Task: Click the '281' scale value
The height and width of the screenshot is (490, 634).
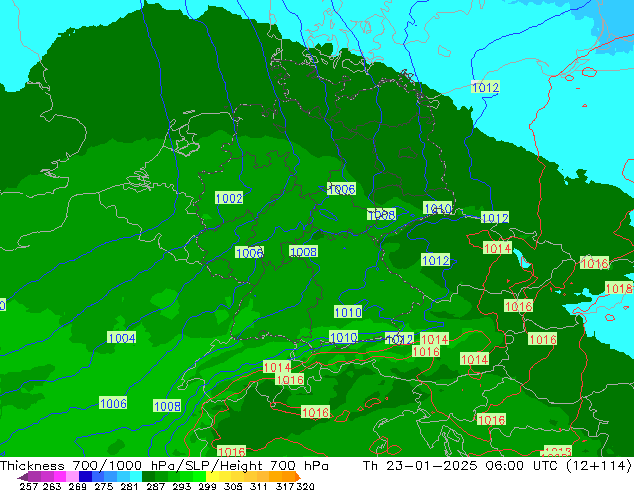Action: point(129,486)
